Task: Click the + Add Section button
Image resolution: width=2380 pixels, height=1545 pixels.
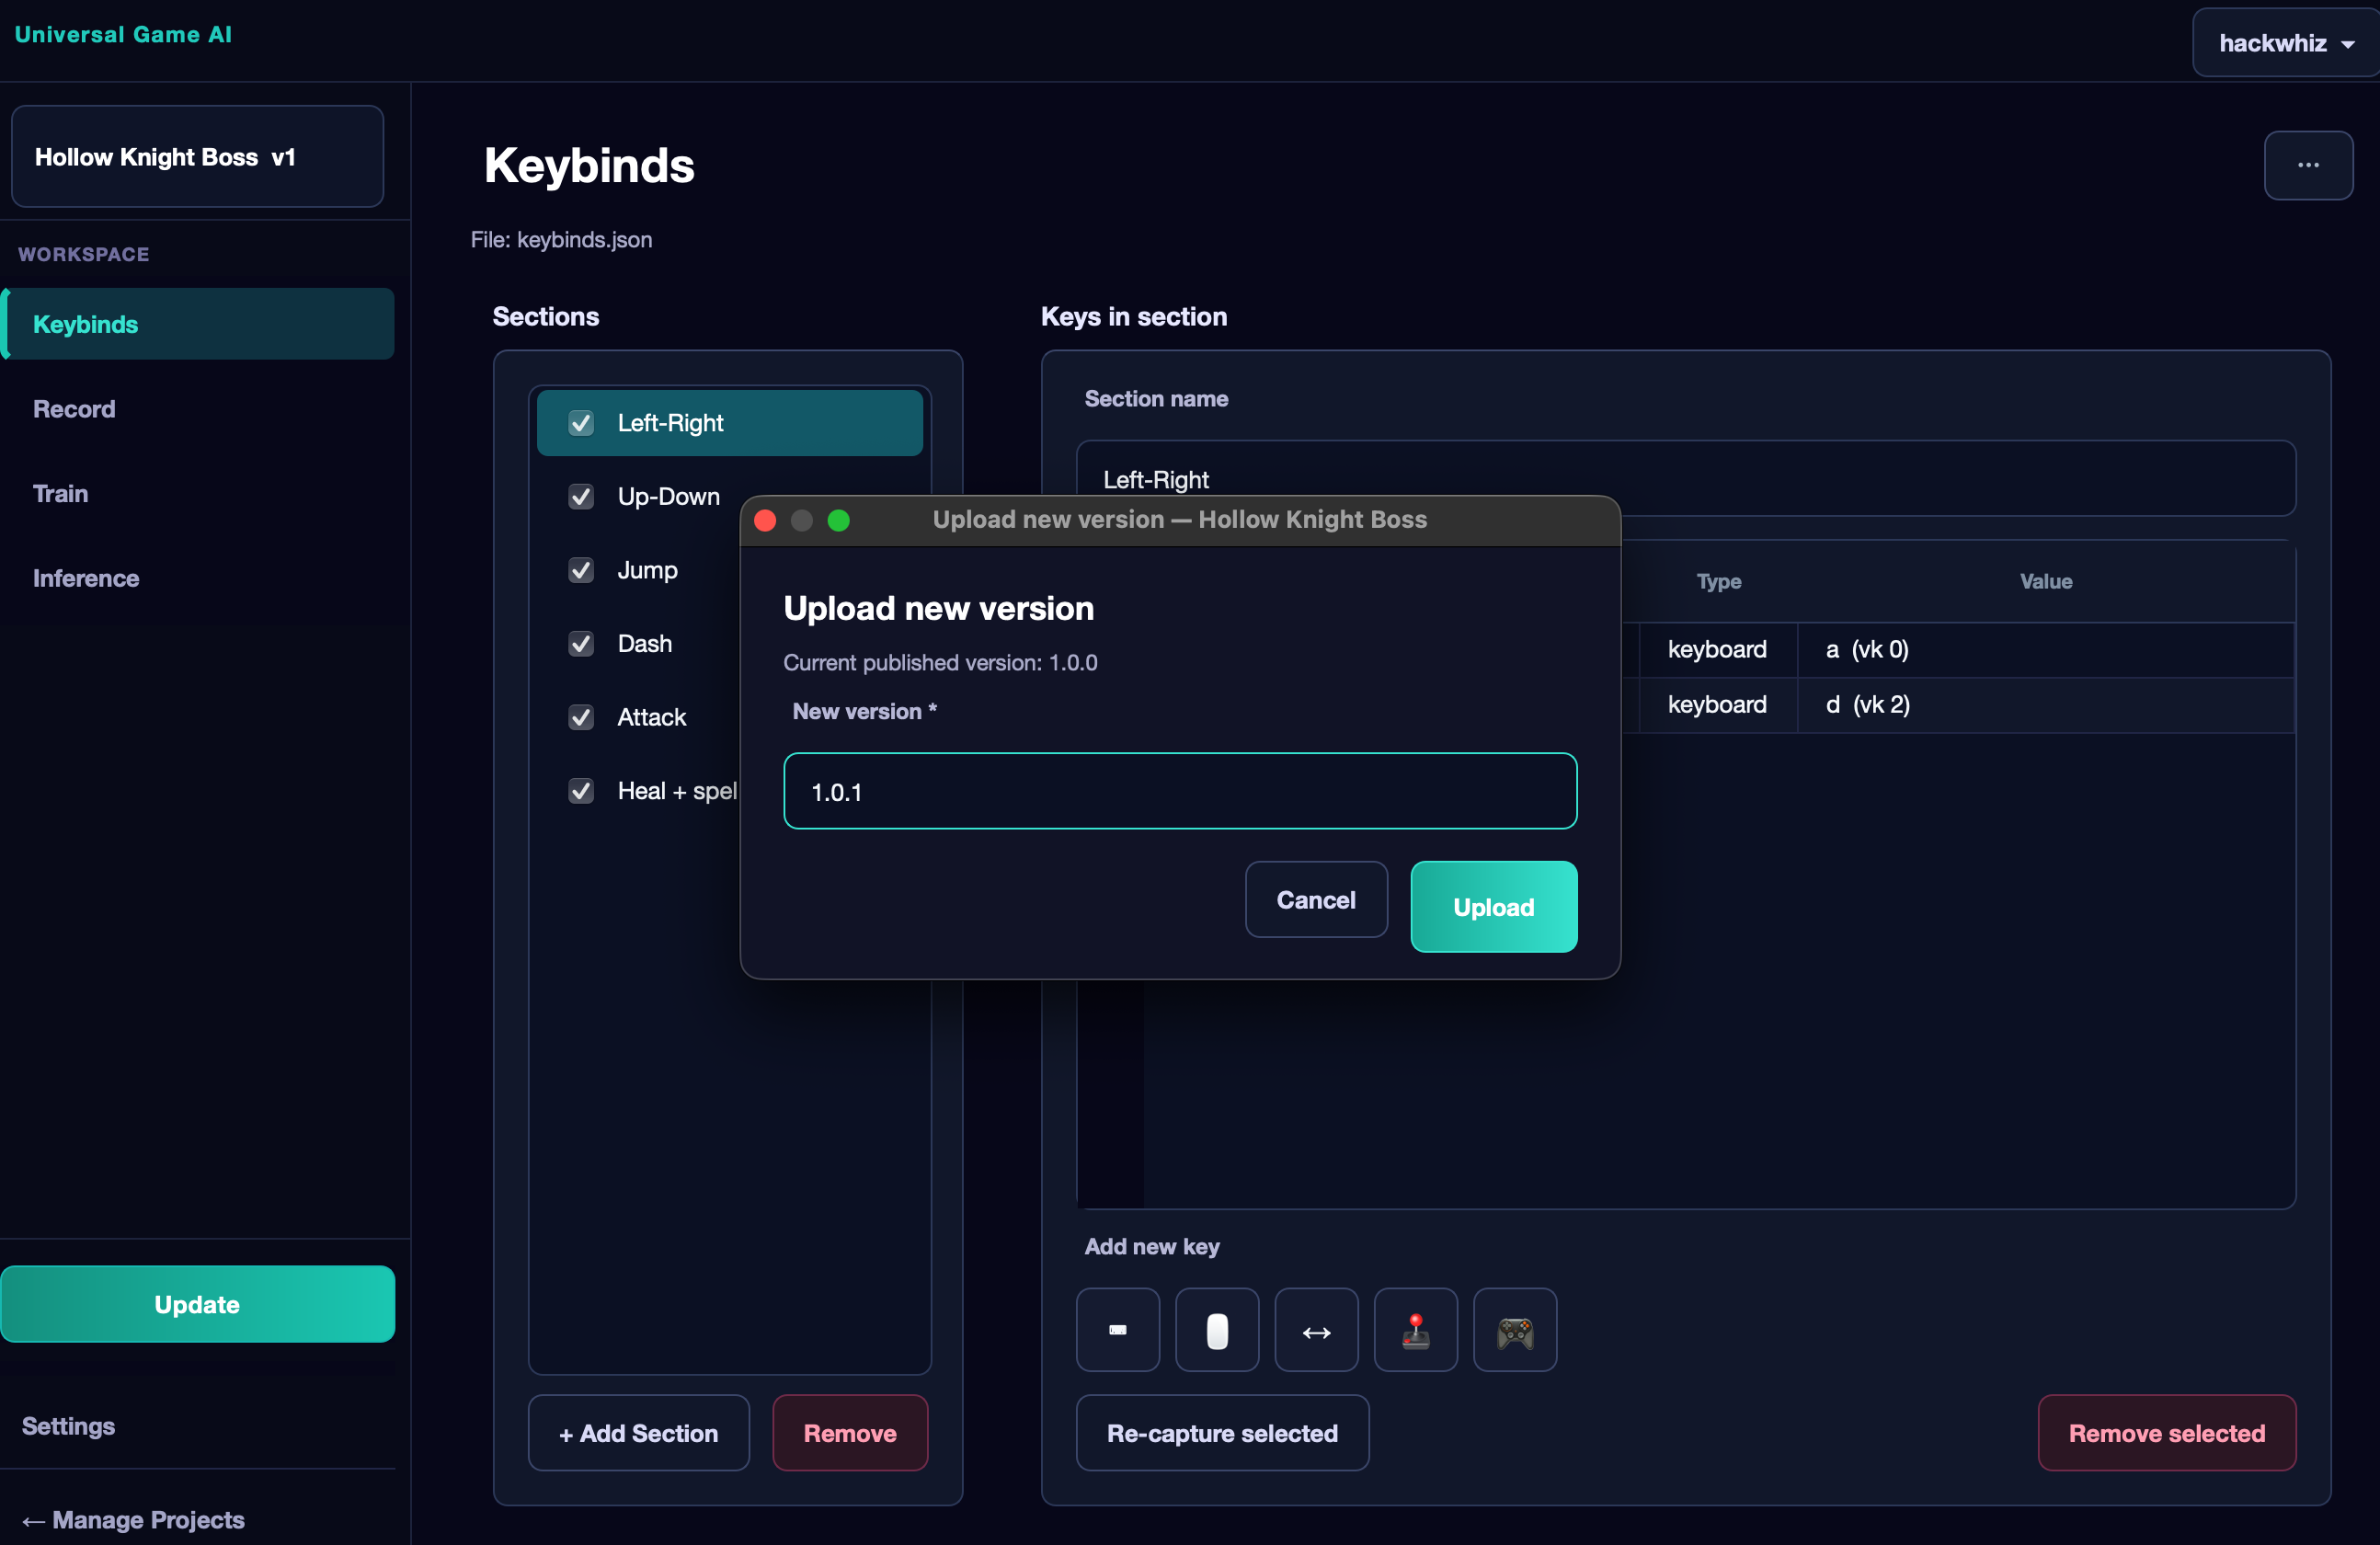Action: click(638, 1433)
